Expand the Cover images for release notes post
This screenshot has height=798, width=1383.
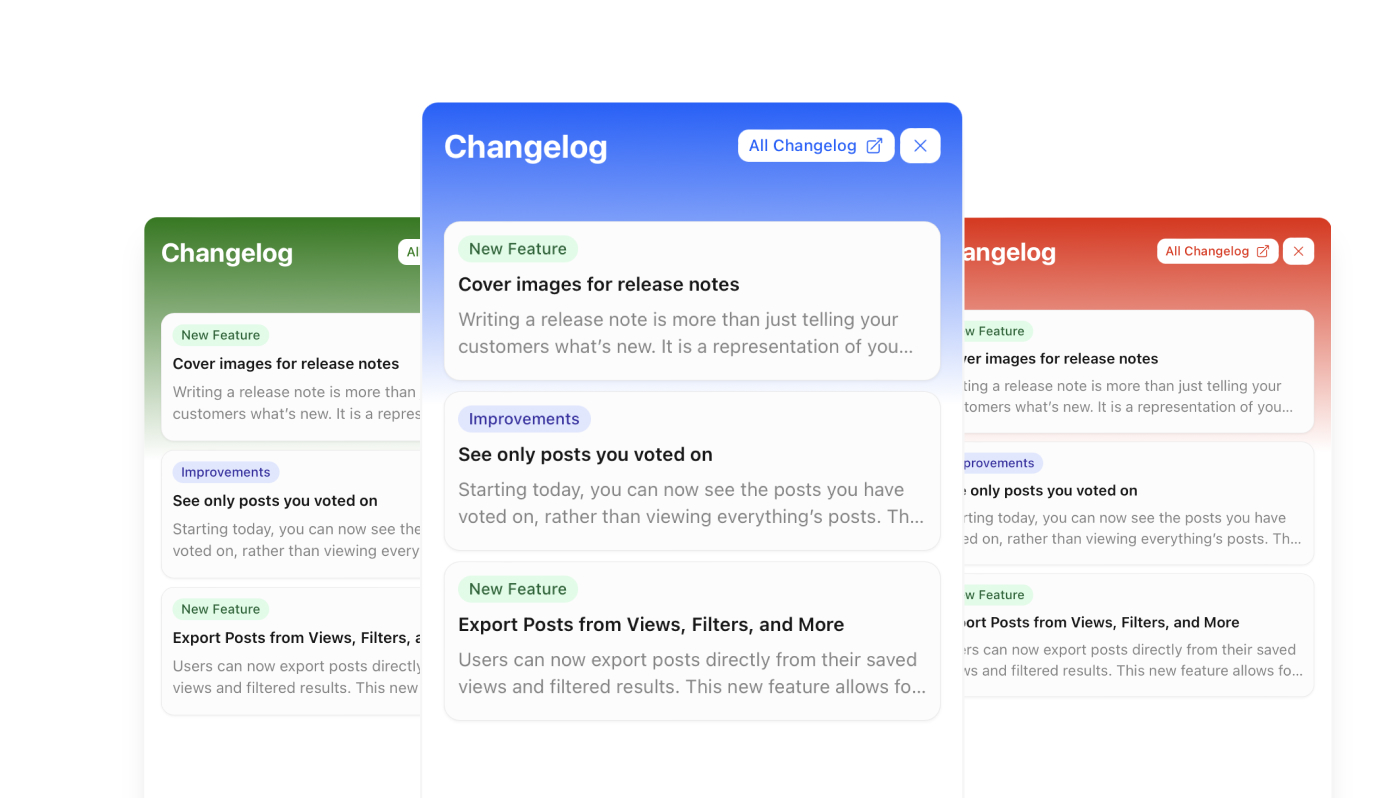pos(691,300)
